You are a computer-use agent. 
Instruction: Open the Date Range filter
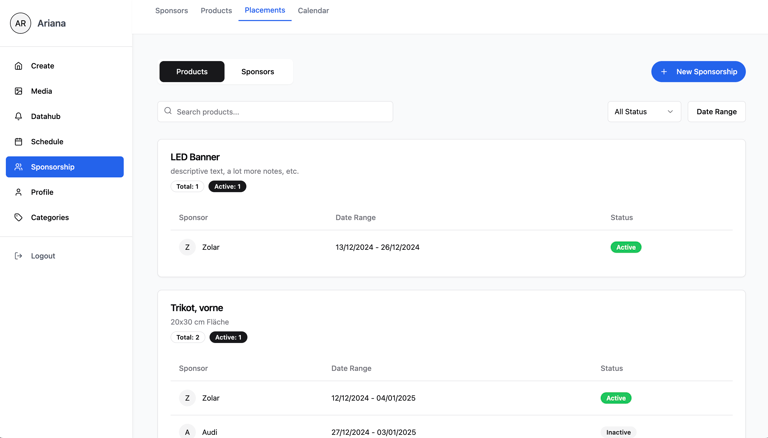pyautogui.click(x=717, y=112)
